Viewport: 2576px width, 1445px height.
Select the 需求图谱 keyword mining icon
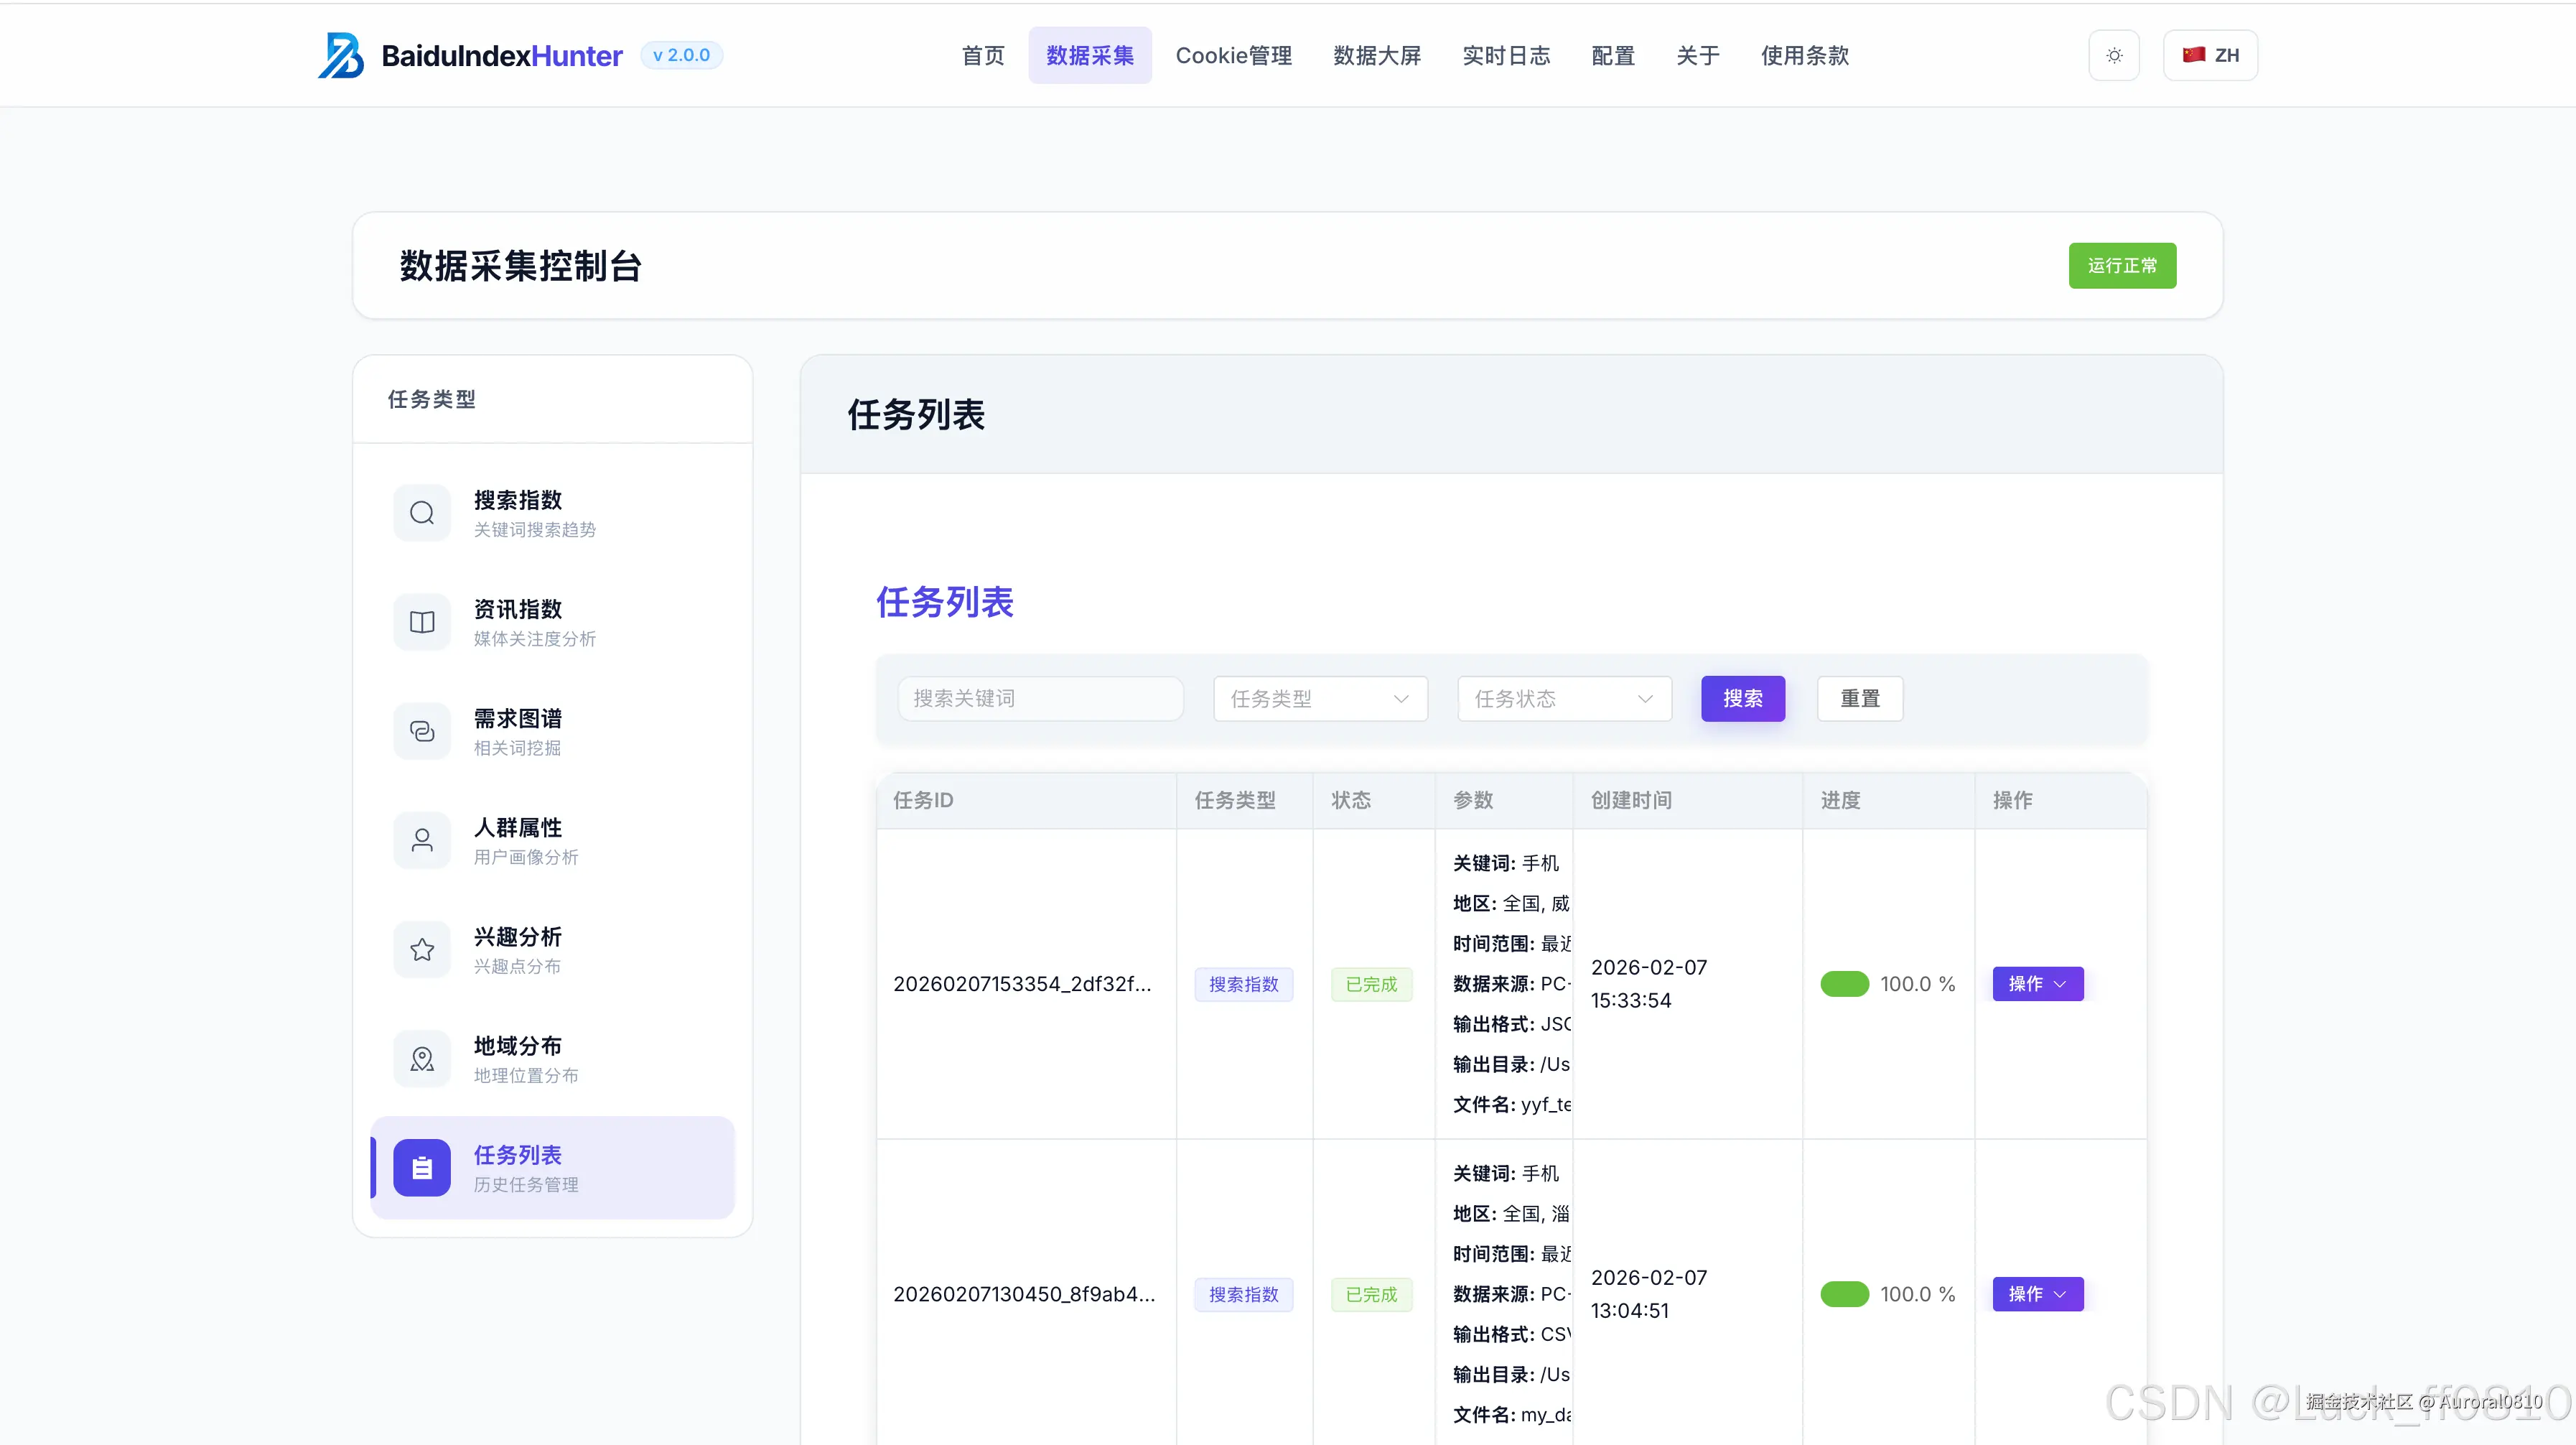[421, 731]
